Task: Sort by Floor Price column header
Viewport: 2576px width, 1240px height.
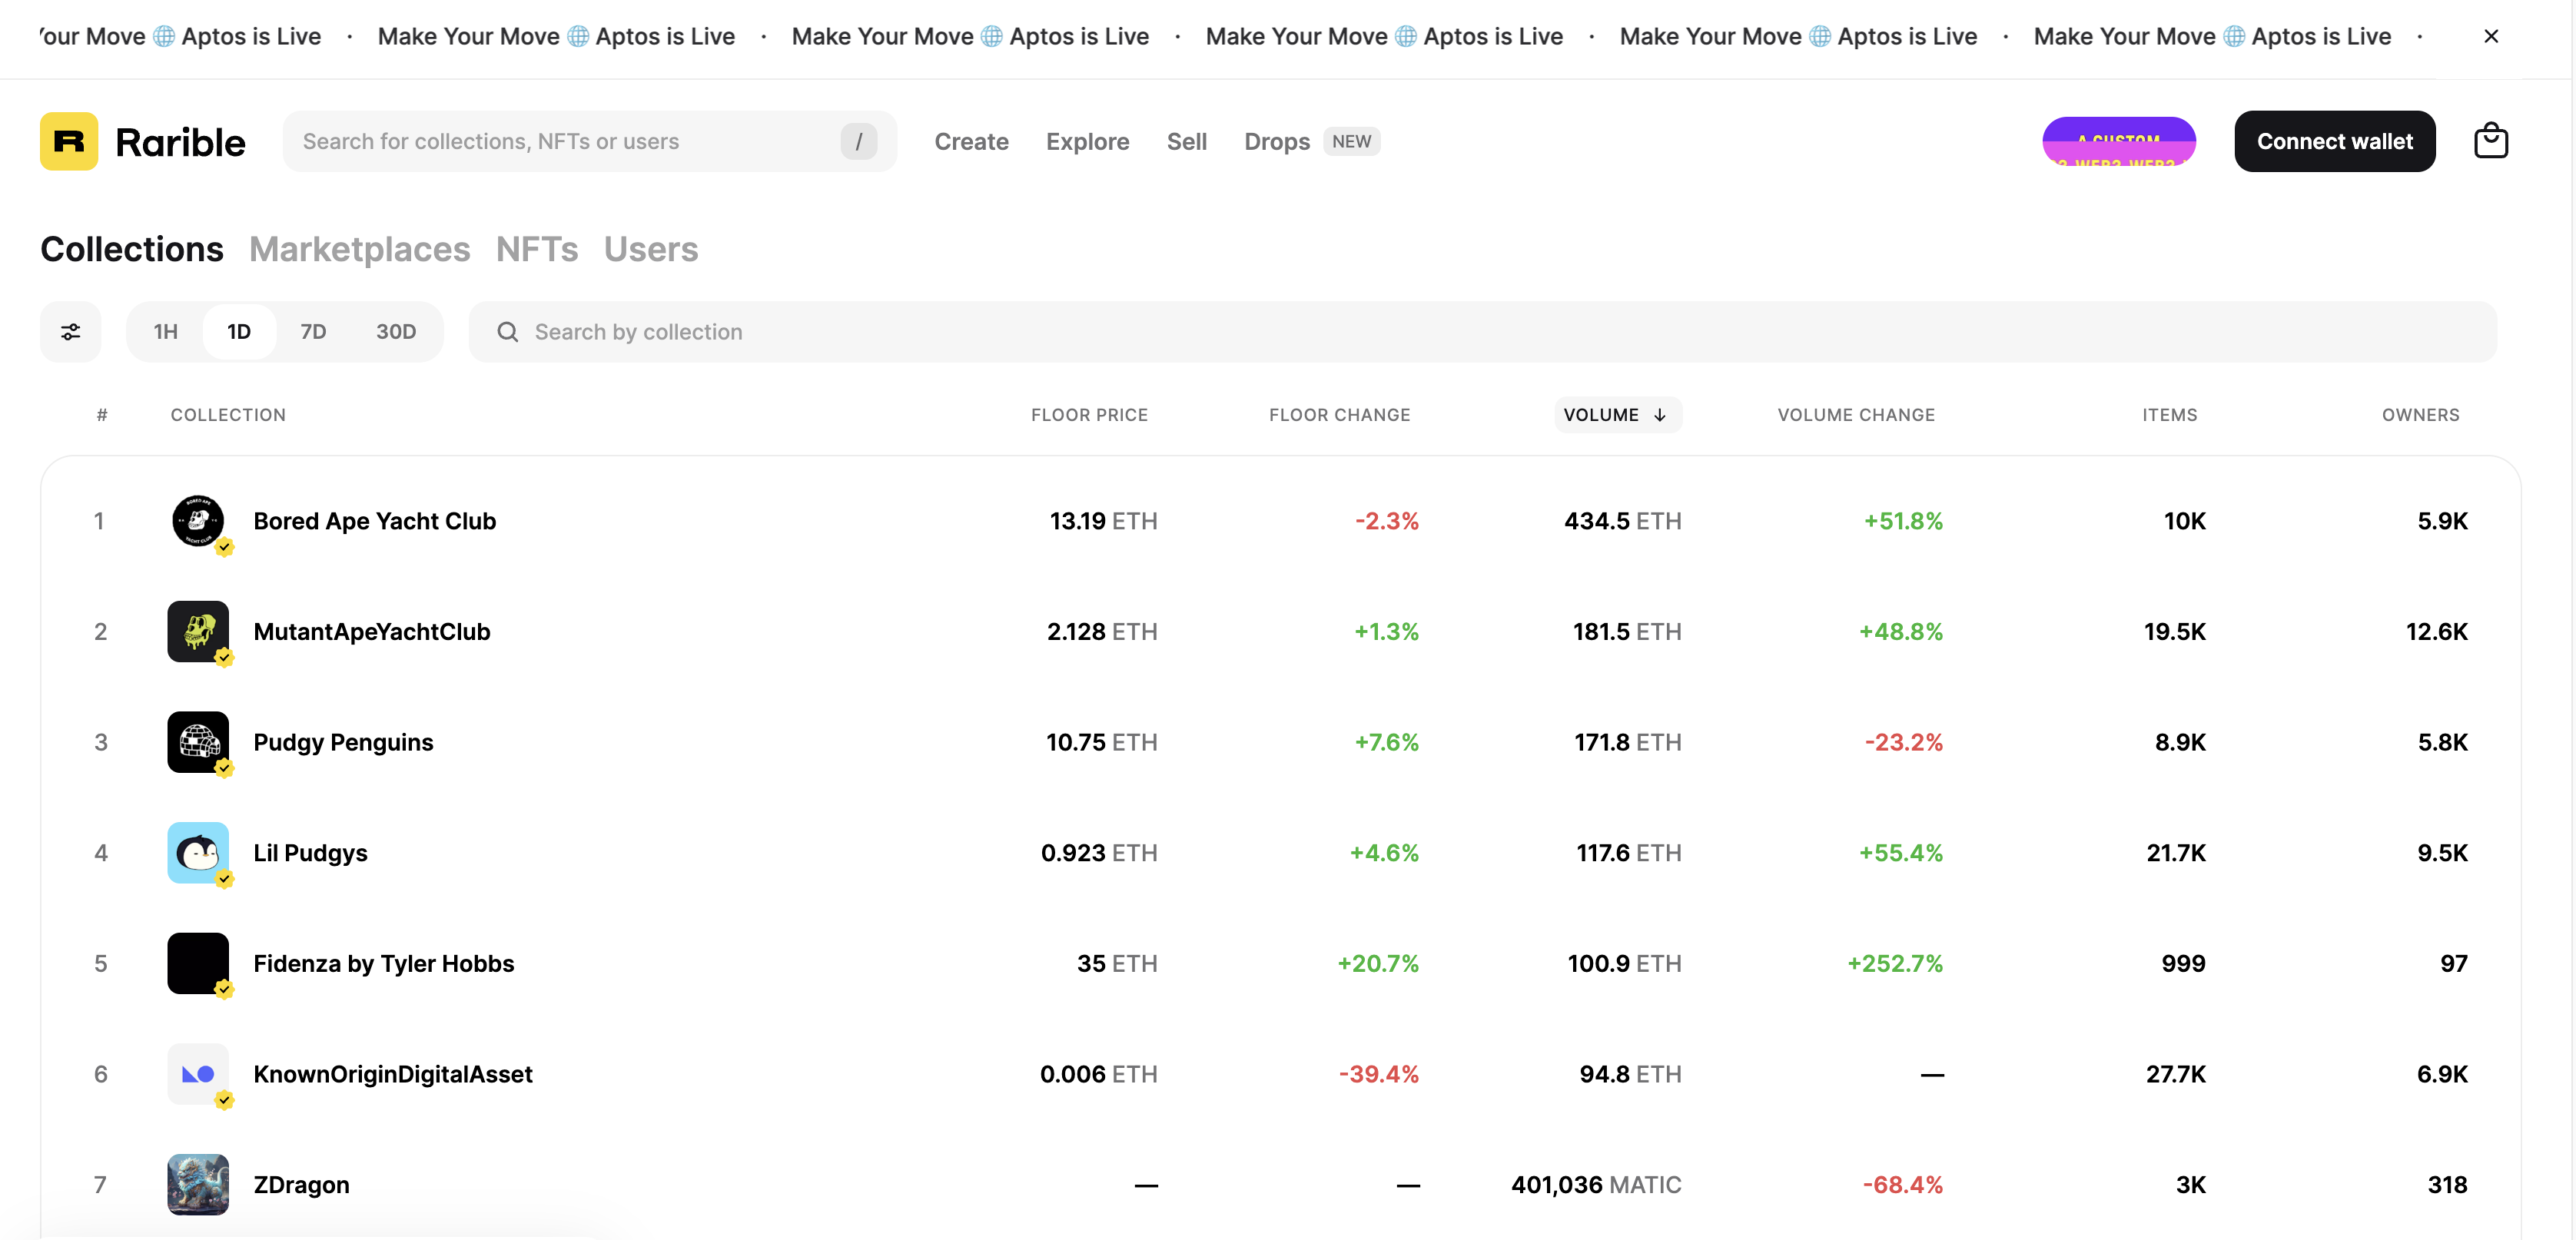Action: pos(1089,415)
